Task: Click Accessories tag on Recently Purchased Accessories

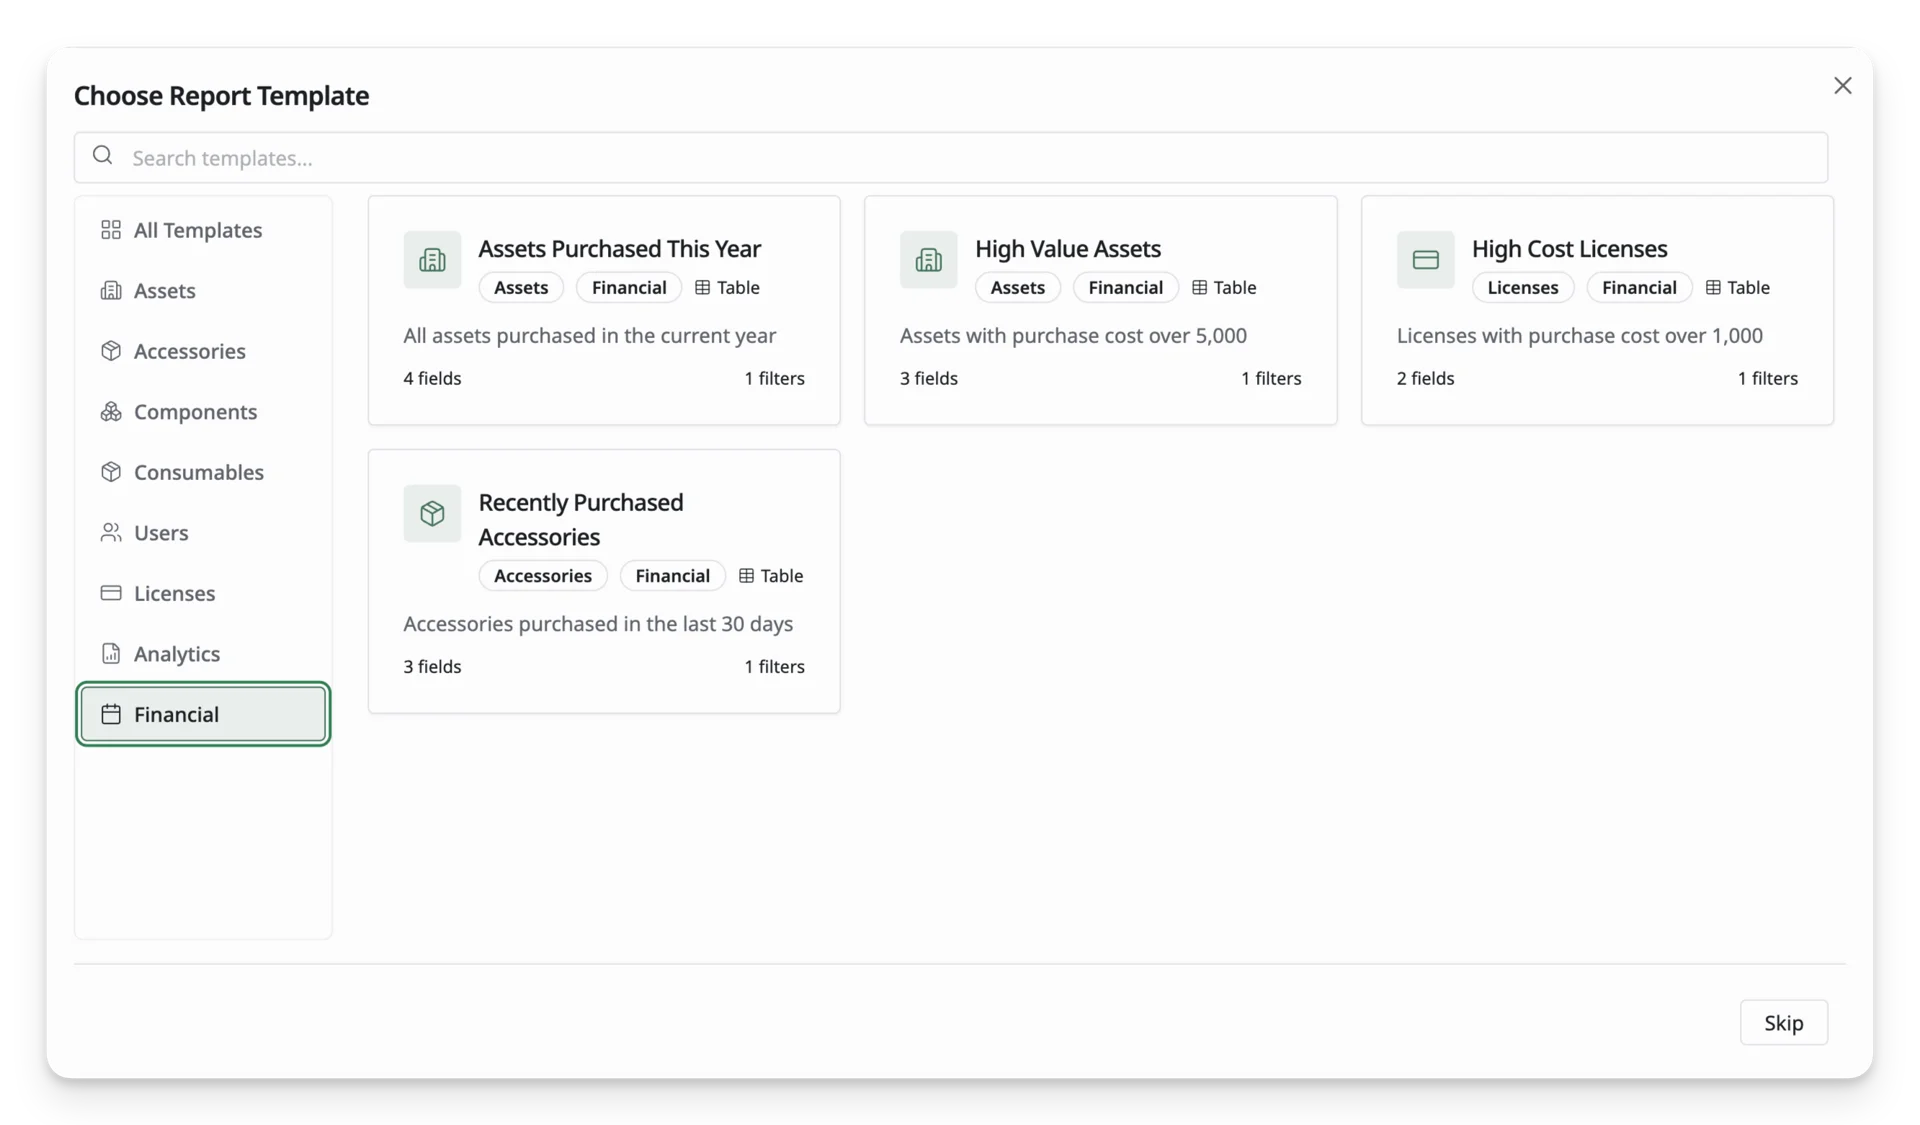Action: coord(543,575)
